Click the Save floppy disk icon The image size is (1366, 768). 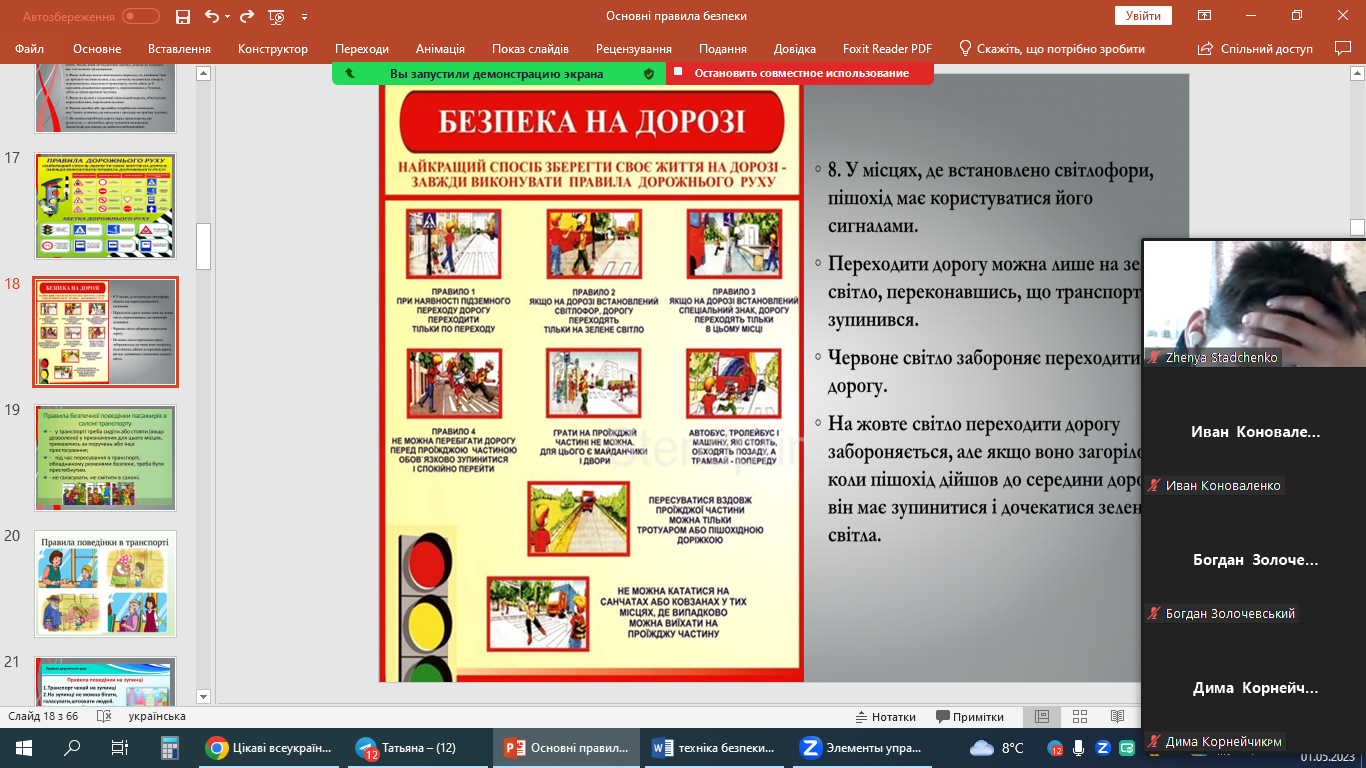tap(182, 16)
